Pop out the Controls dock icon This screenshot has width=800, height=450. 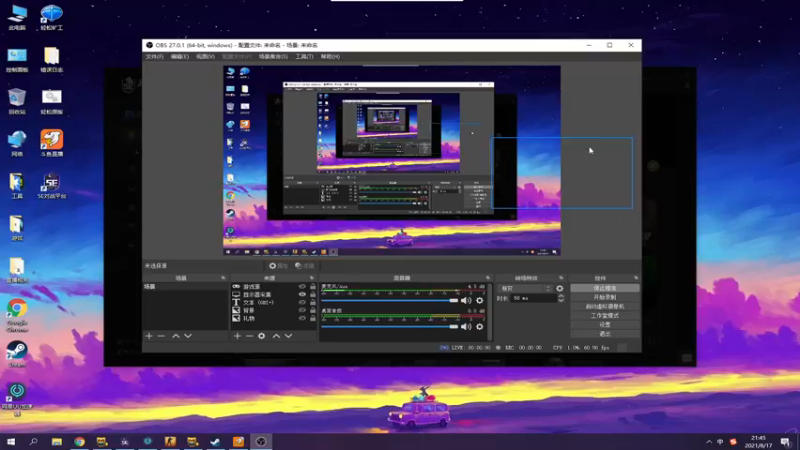636,278
